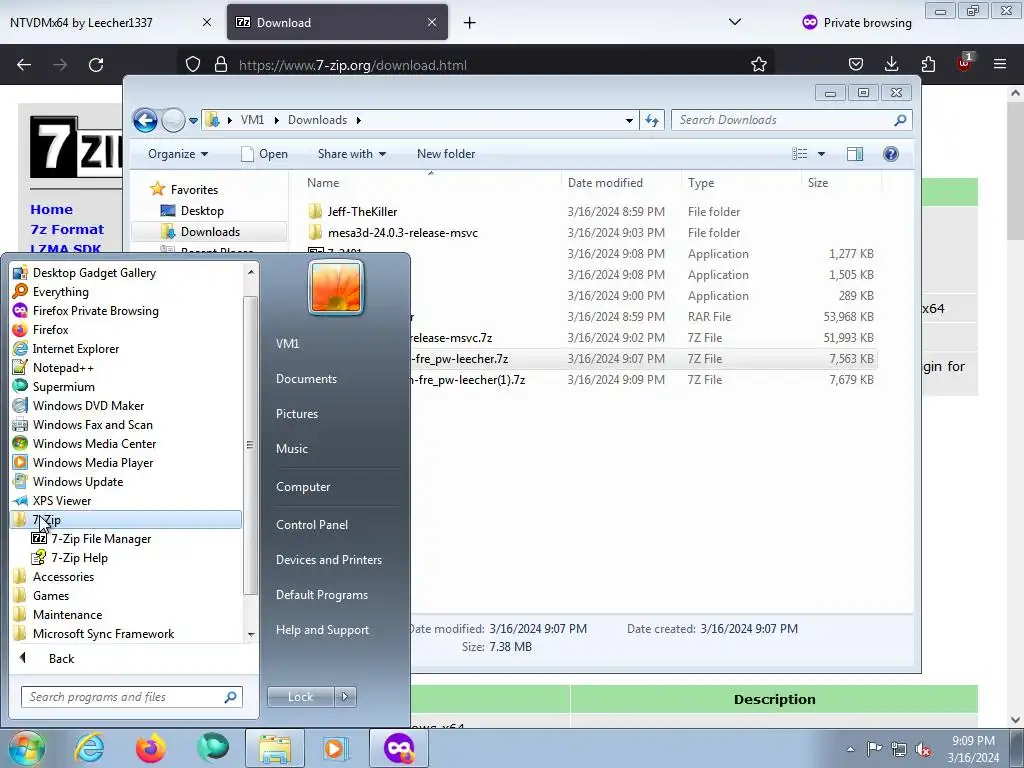Click Explorer refresh button beside address bar
1024x768 pixels.
point(652,120)
